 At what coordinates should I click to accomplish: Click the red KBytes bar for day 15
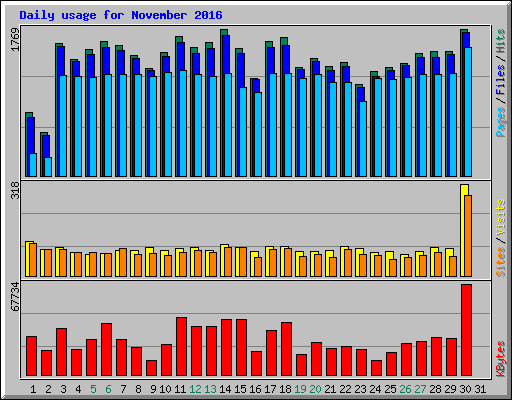241,348
